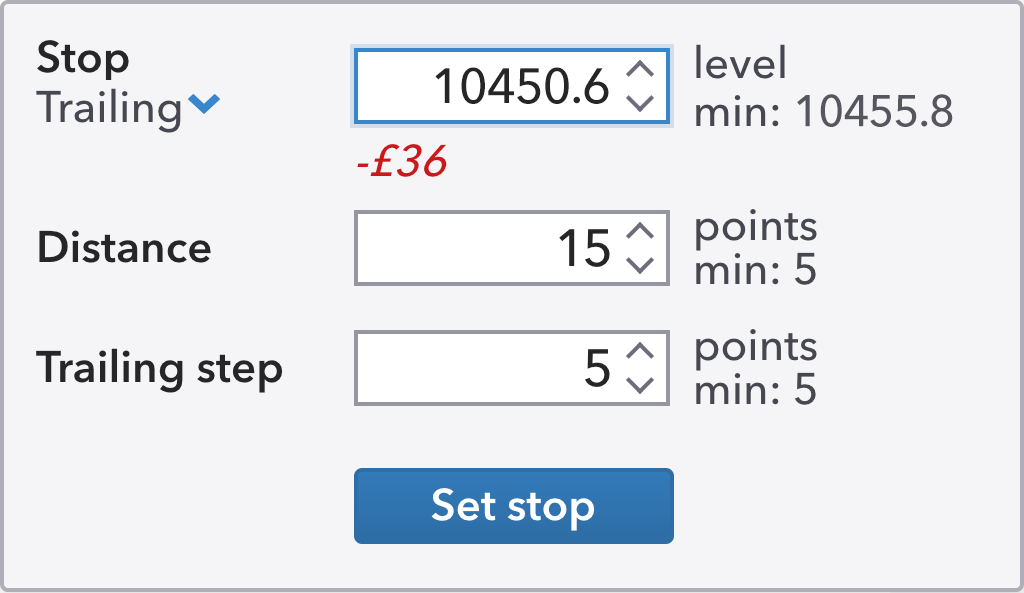Click the points label beside Trailing step
The width and height of the screenshot is (1024, 593).
click(x=754, y=346)
